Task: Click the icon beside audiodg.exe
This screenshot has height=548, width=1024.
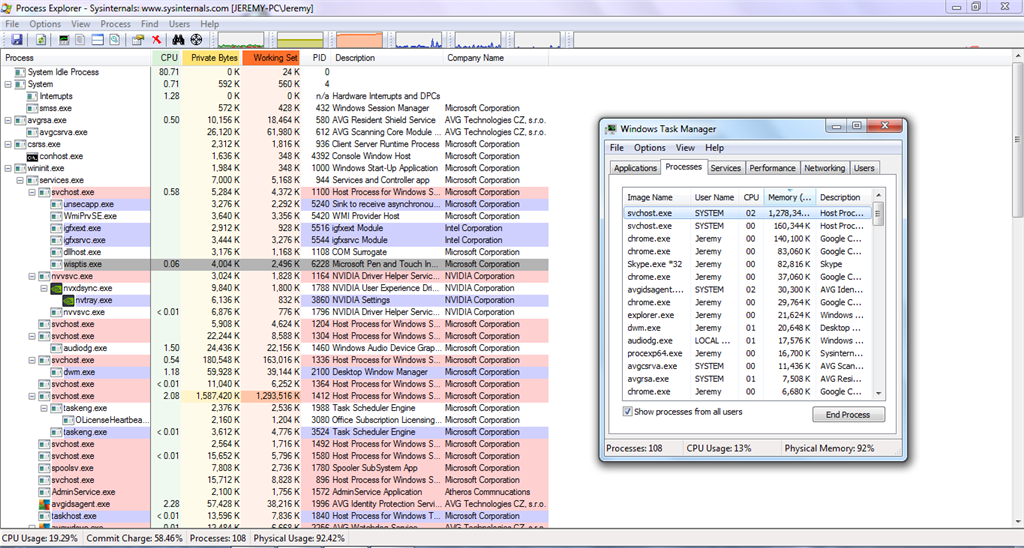Action: coord(56,348)
